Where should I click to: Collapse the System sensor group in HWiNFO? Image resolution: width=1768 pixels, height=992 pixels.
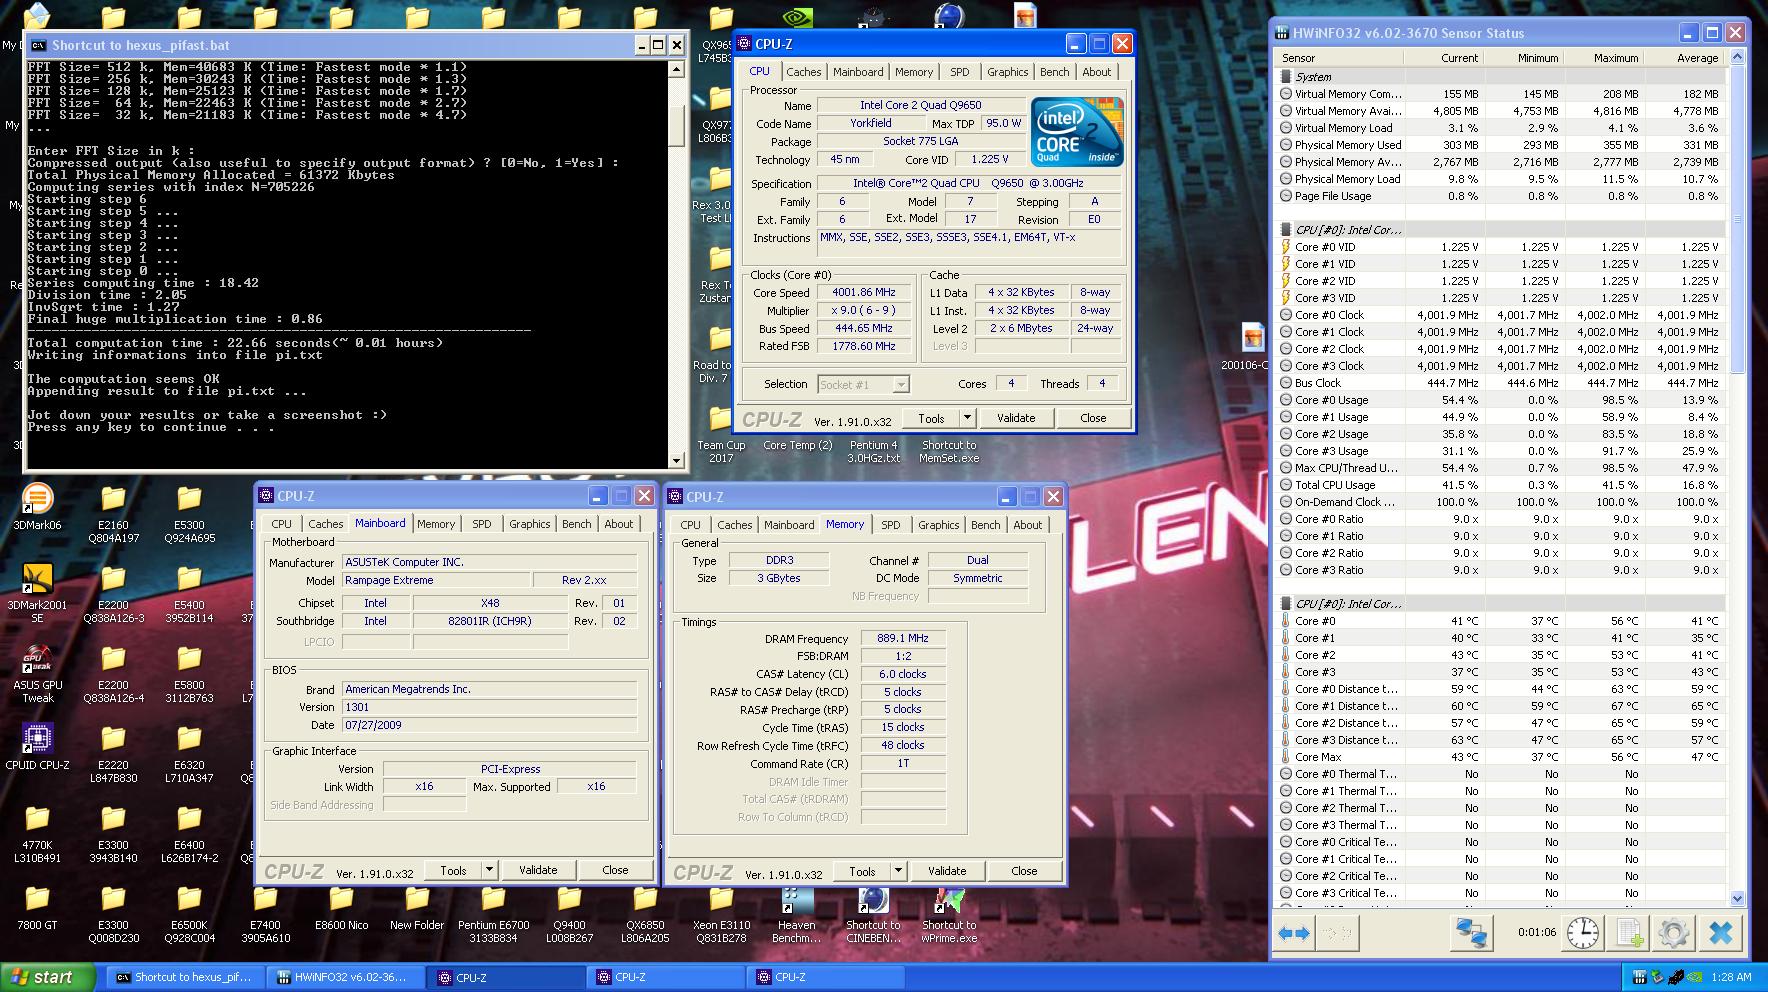click(1286, 77)
